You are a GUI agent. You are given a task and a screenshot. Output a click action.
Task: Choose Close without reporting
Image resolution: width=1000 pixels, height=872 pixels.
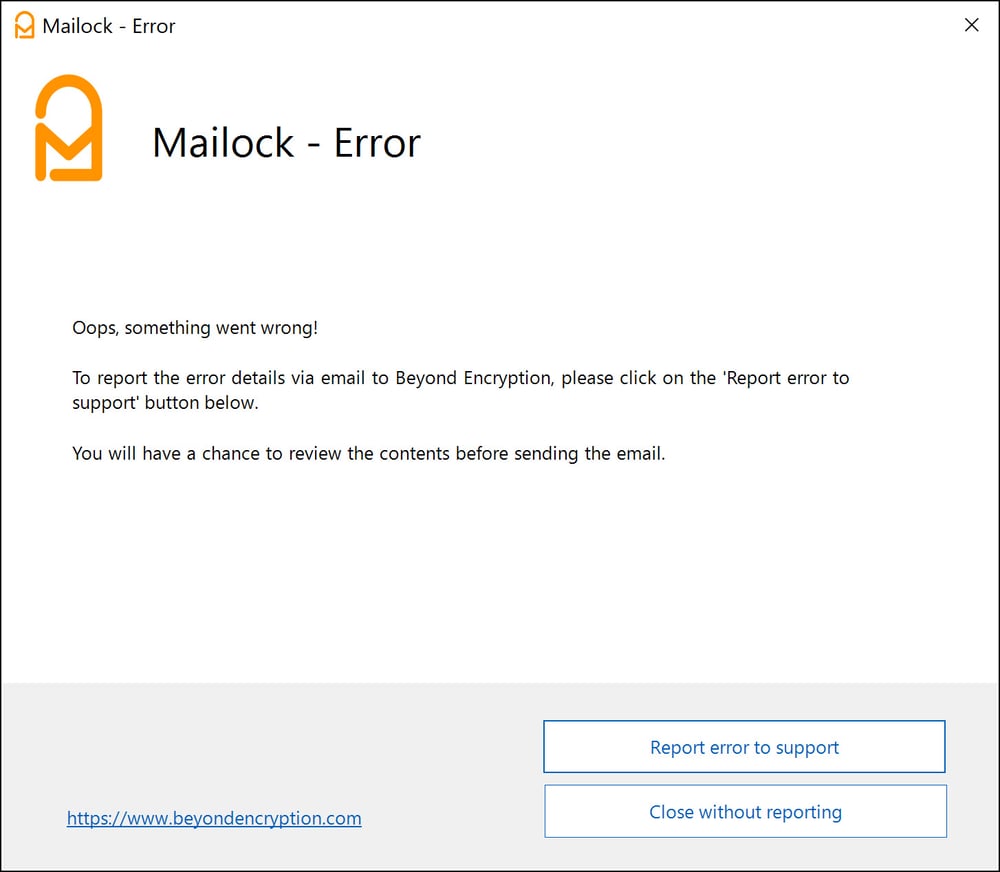(744, 811)
